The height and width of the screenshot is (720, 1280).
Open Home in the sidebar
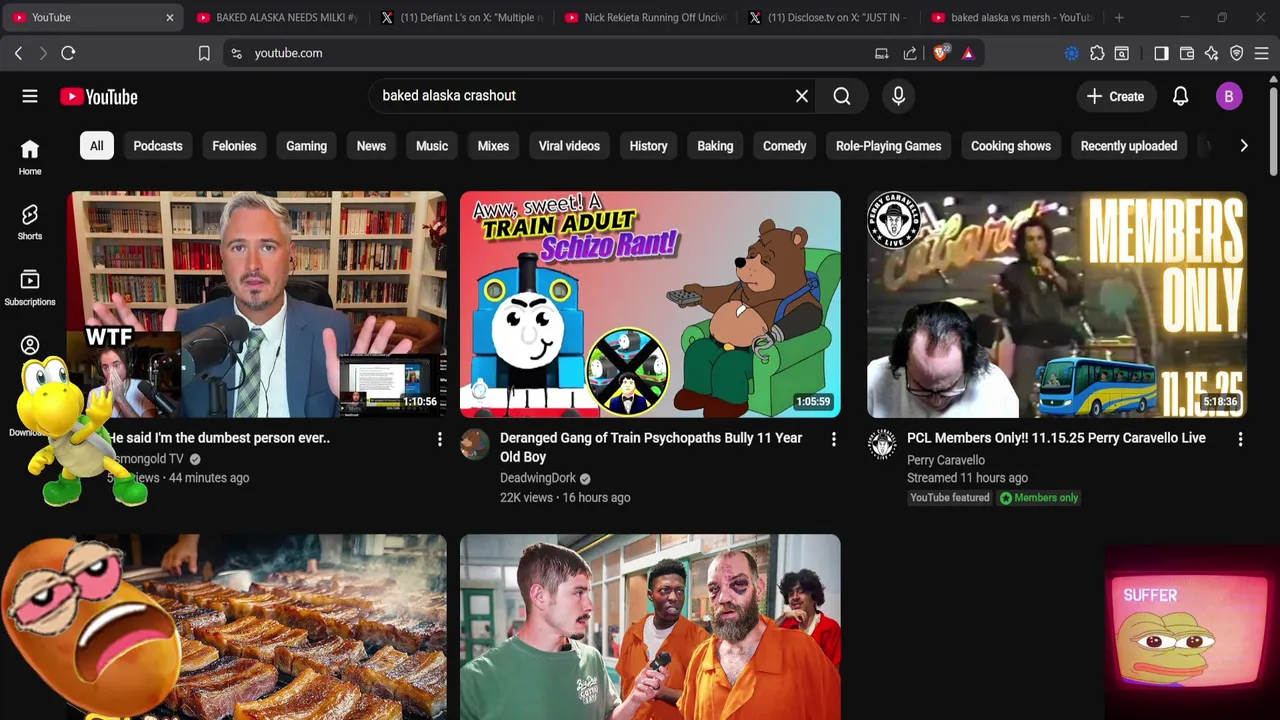pos(30,157)
